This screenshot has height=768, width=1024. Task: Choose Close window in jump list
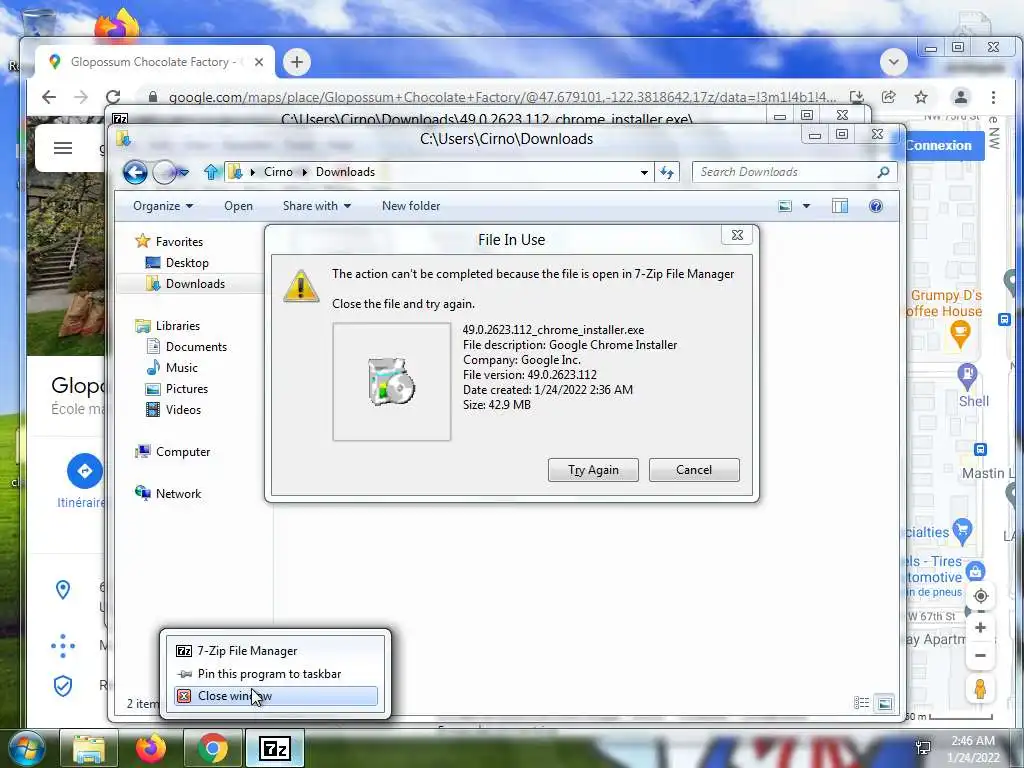point(276,696)
